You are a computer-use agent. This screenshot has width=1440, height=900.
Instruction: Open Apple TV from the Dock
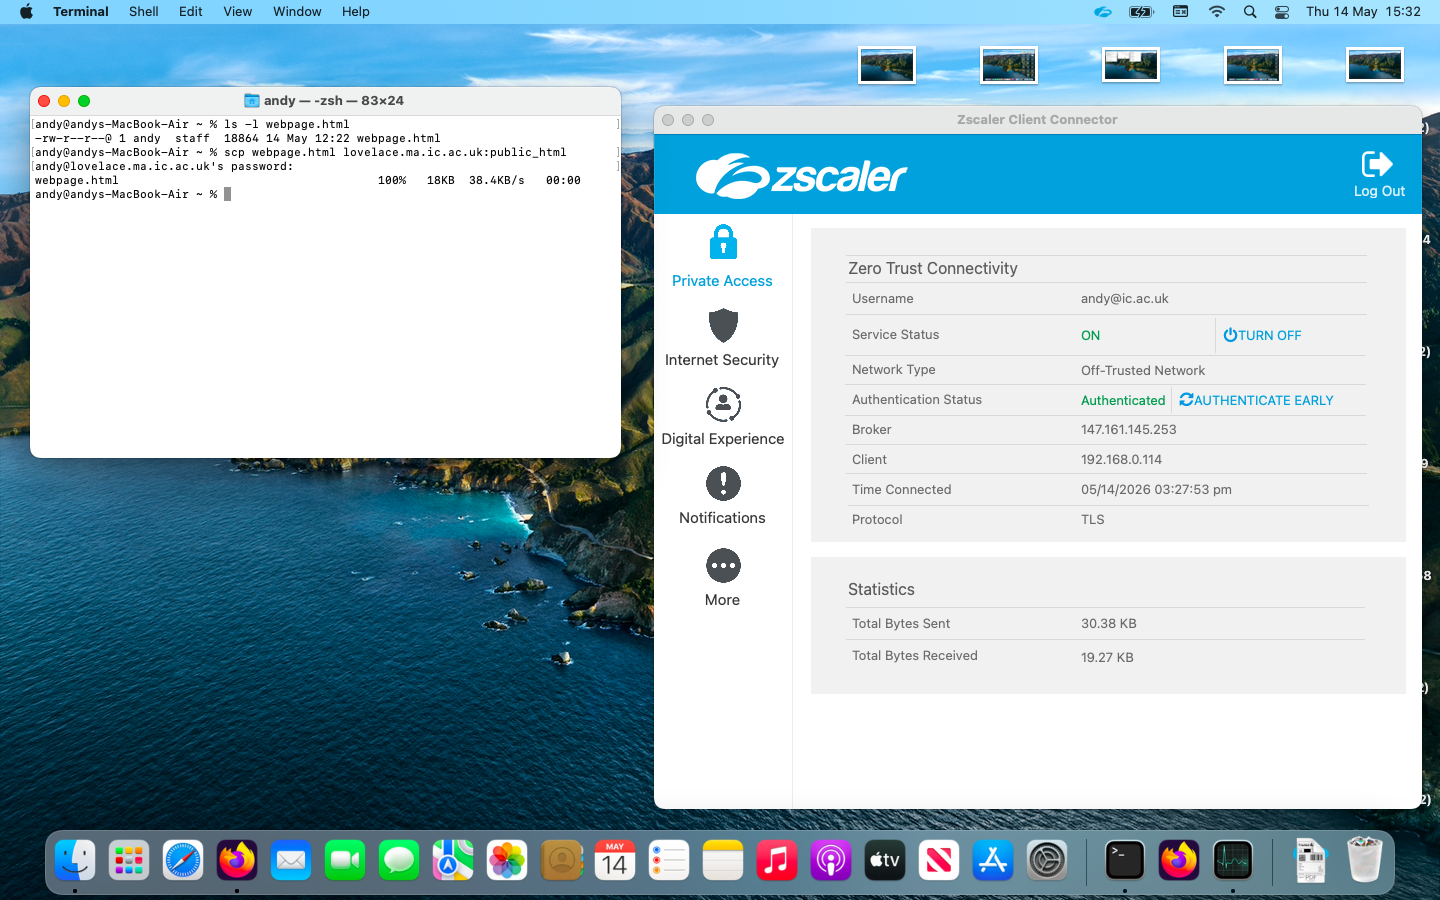click(885, 860)
